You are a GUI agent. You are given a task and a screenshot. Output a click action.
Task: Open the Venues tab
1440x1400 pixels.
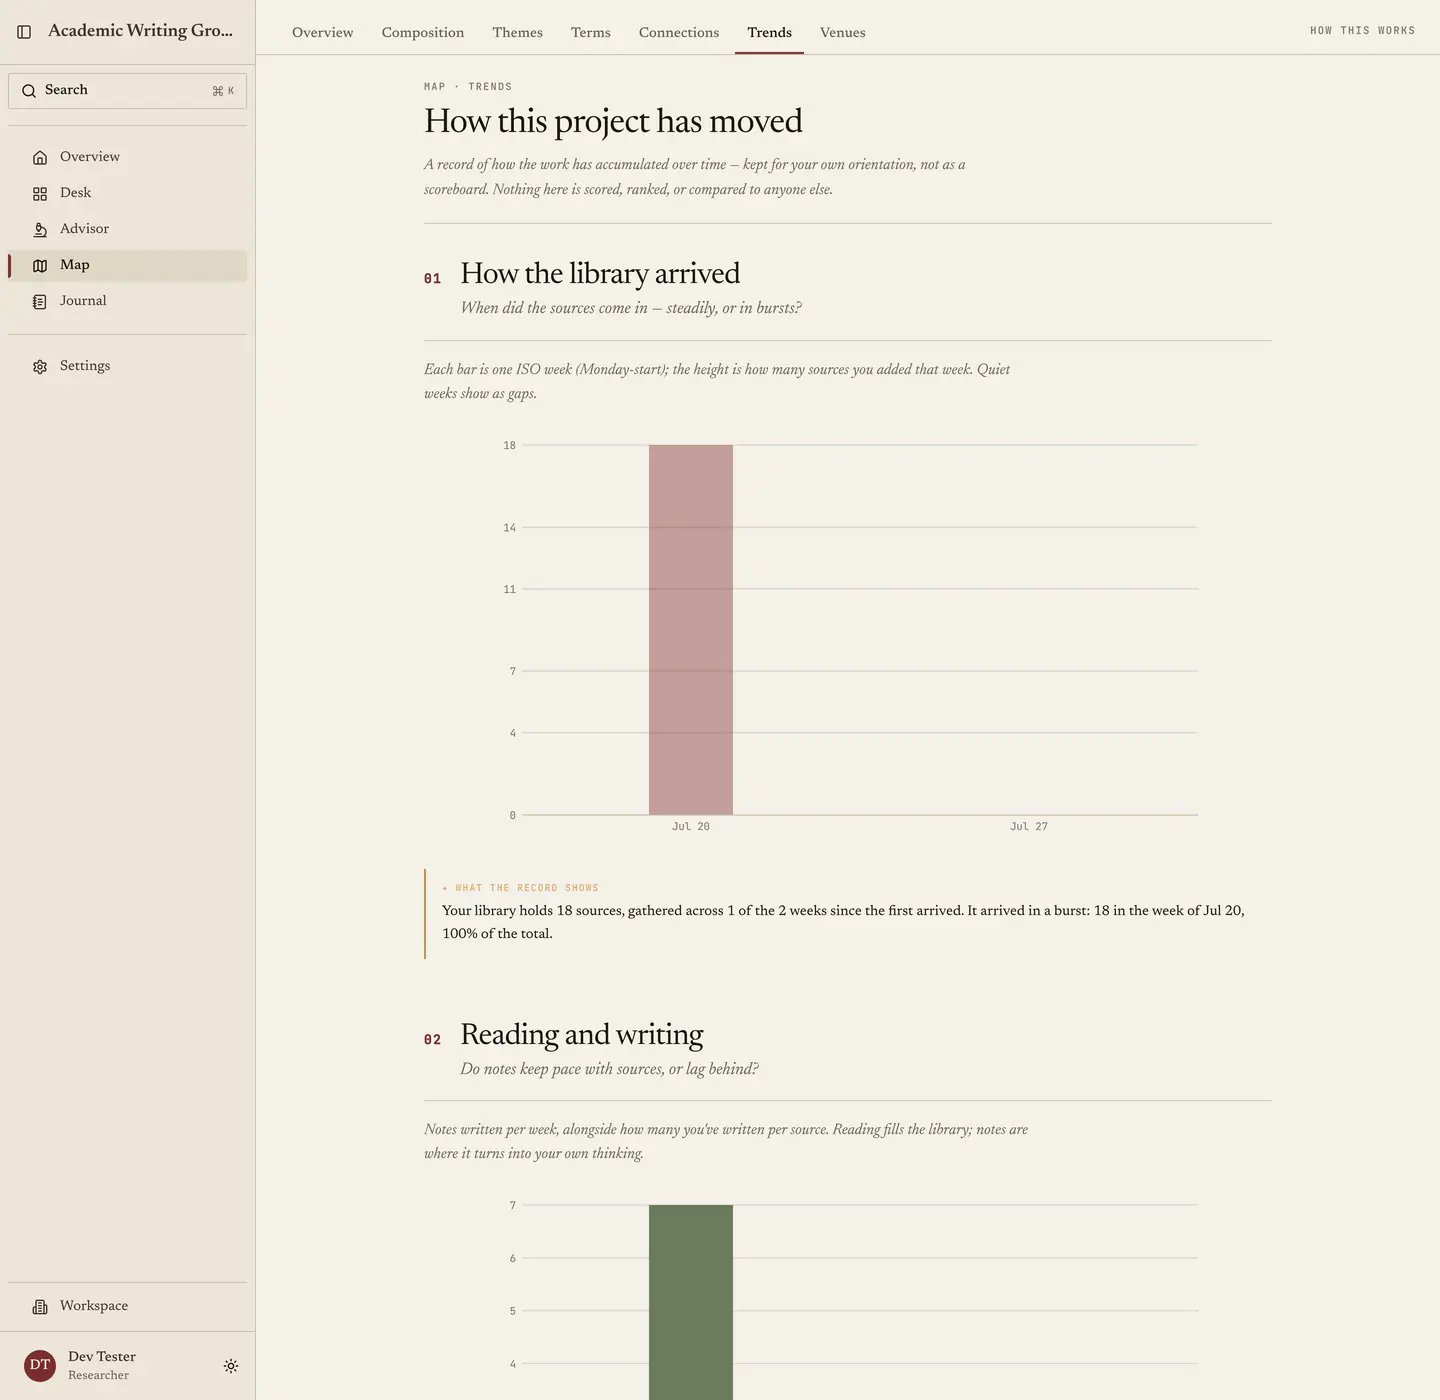coord(843,32)
